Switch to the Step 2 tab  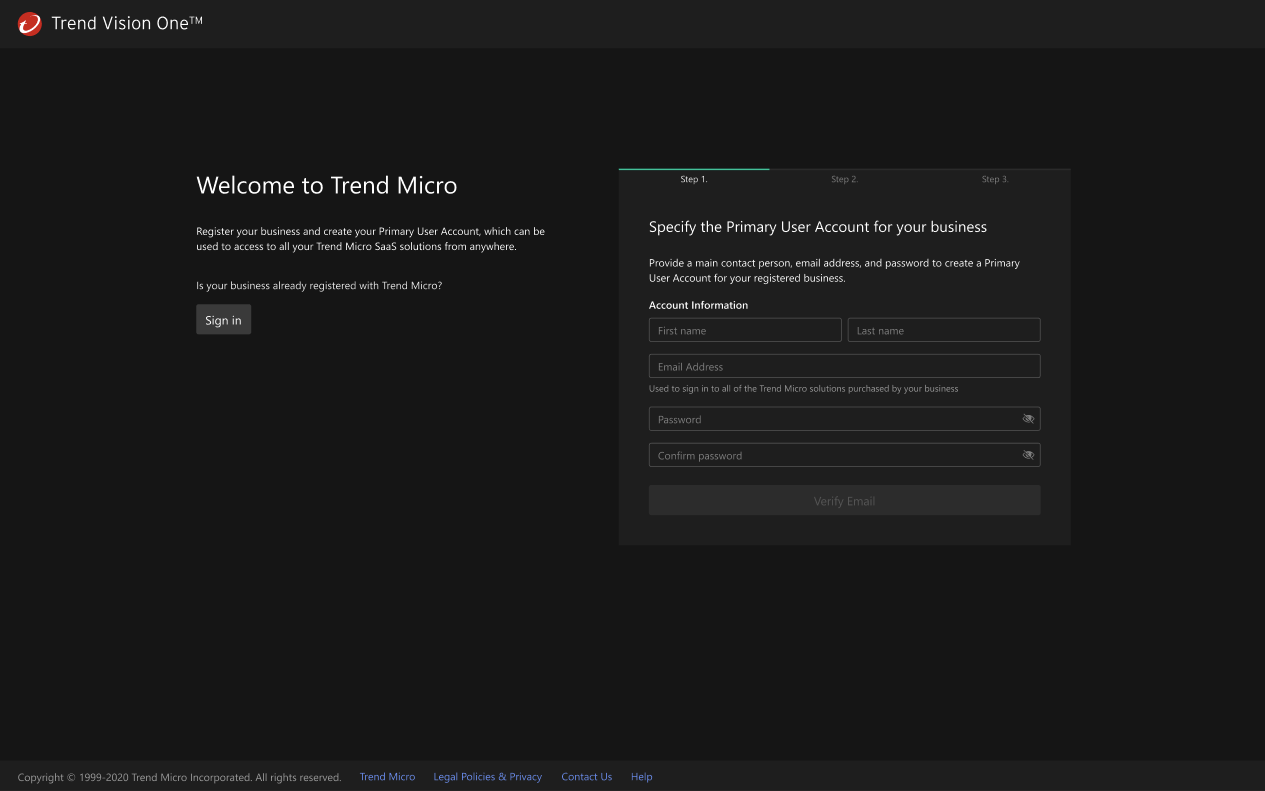coord(845,179)
